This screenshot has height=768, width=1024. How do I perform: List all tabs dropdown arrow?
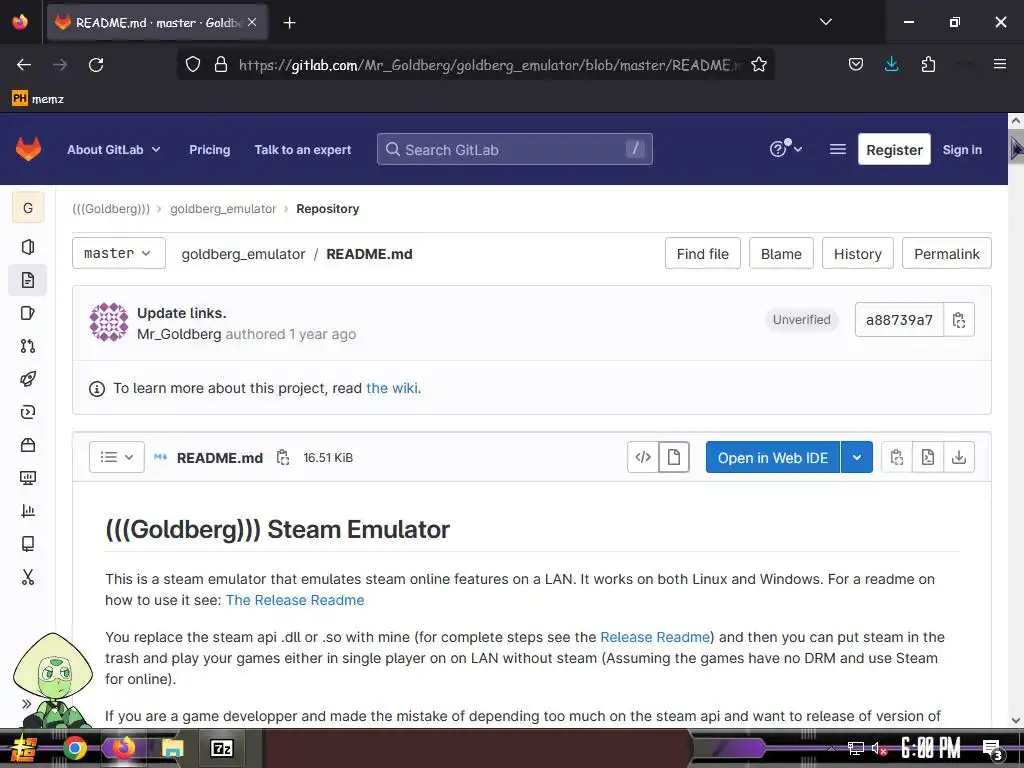[x=825, y=22]
